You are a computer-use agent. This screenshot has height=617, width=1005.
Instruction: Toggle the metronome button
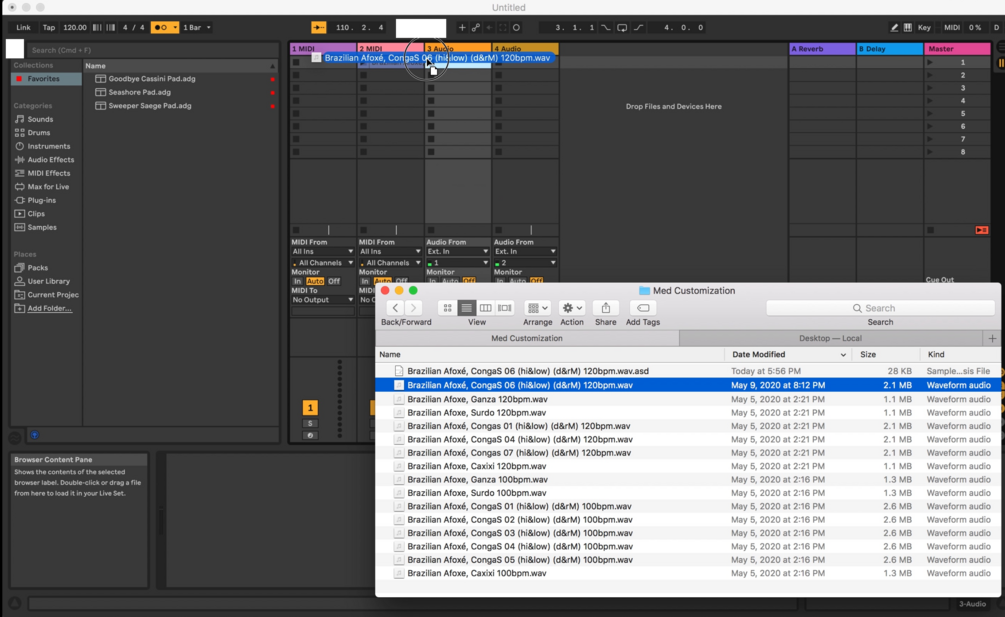tap(165, 28)
